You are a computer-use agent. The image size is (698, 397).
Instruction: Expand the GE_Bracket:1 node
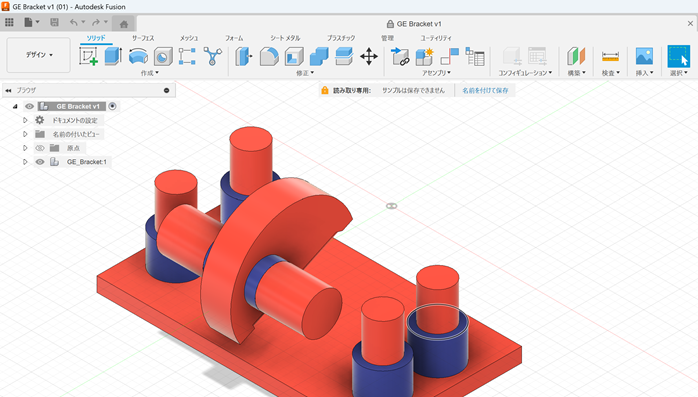point(25,162)
